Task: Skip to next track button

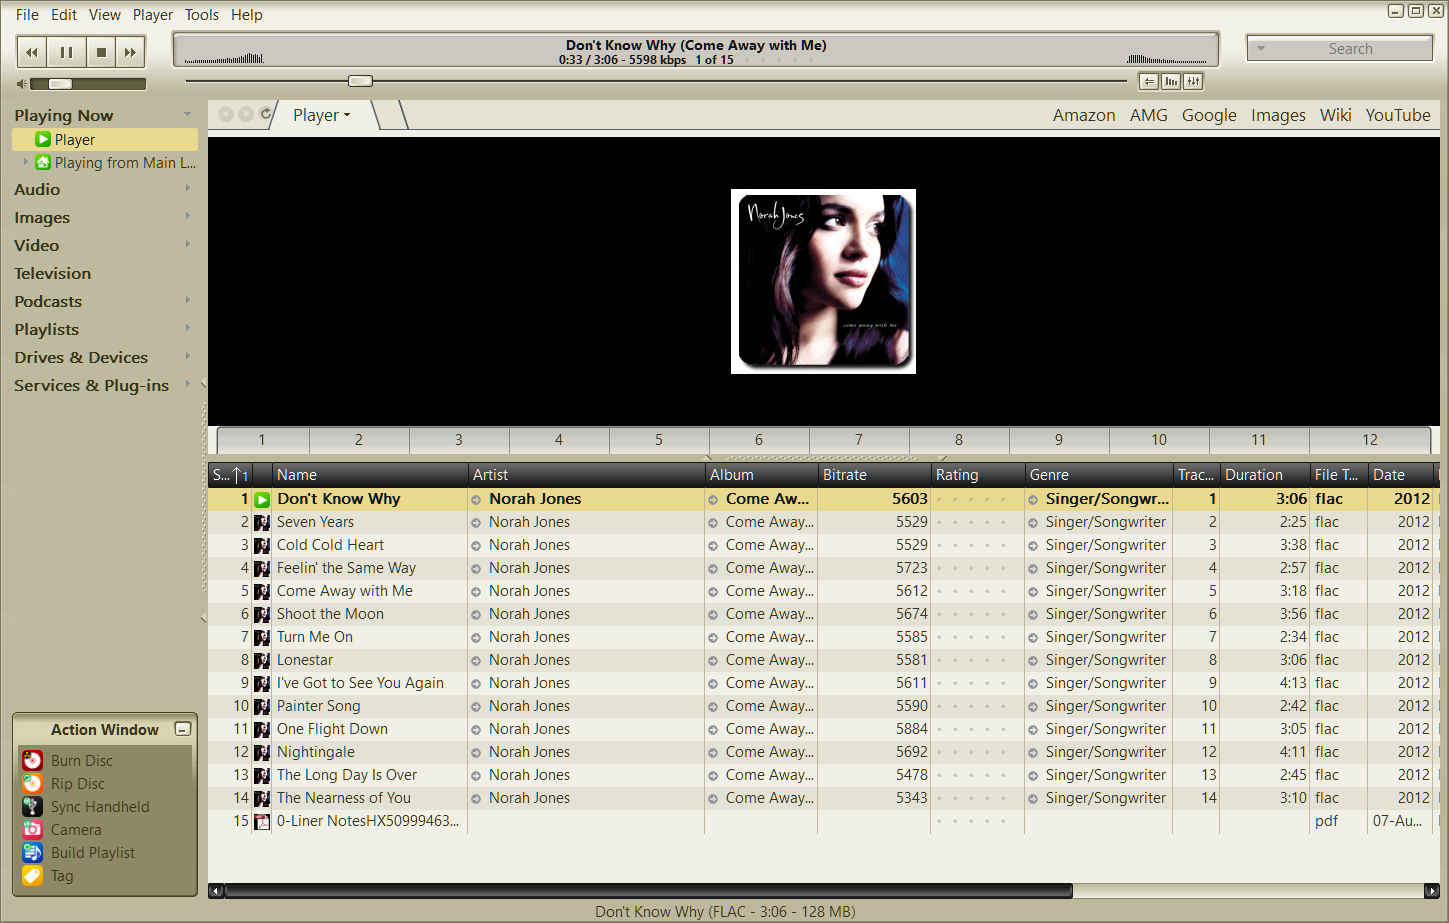Action: coord(130,52)
